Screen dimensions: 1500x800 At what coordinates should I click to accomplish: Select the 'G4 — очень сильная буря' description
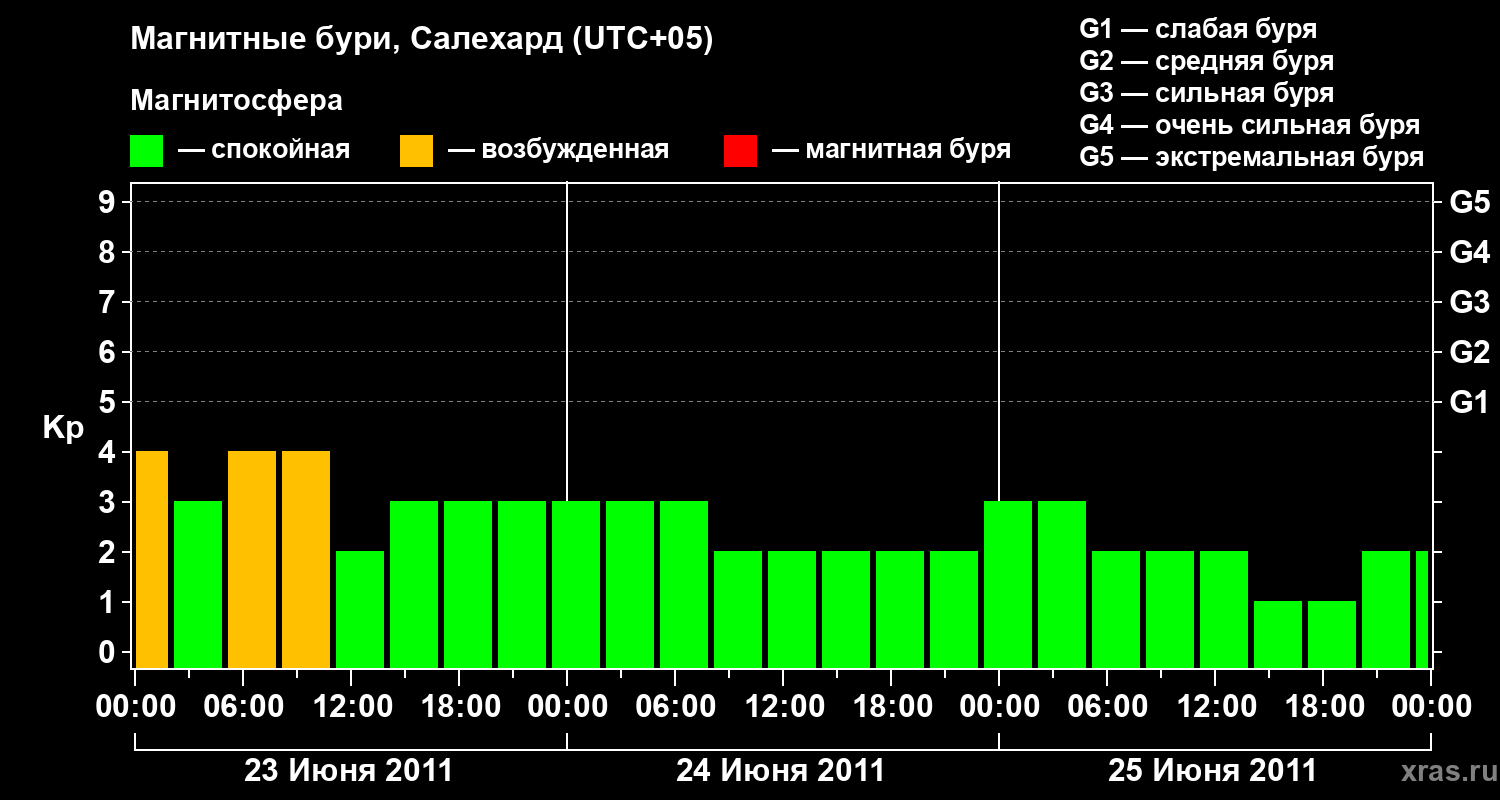[1249, 125]
